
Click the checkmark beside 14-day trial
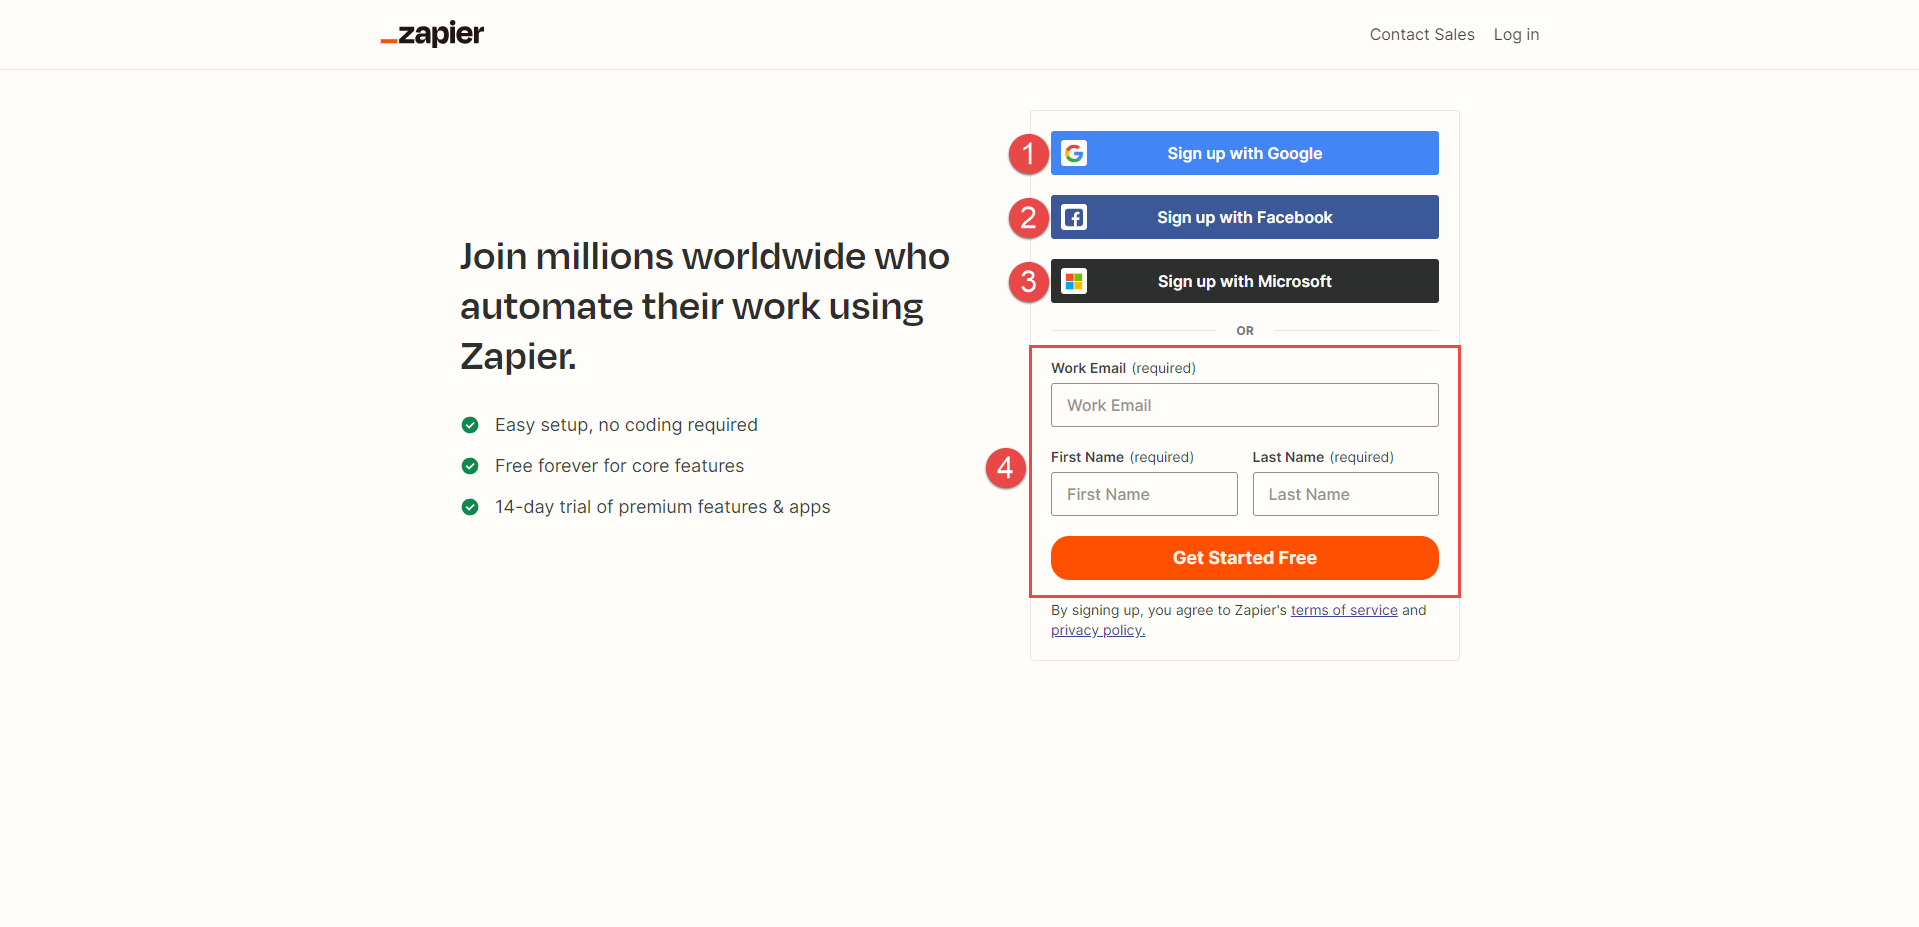click(470, 507)
